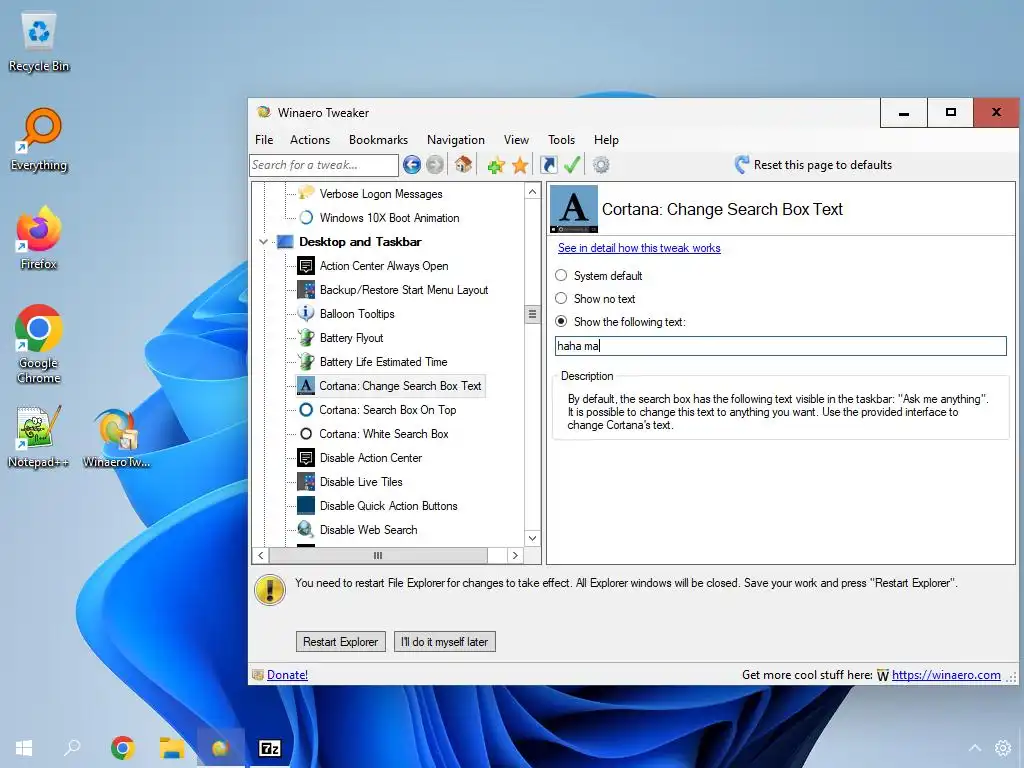1024x768 pixels.
Task: Open 7-Zip from the taskbar
Action: [270, 748]
